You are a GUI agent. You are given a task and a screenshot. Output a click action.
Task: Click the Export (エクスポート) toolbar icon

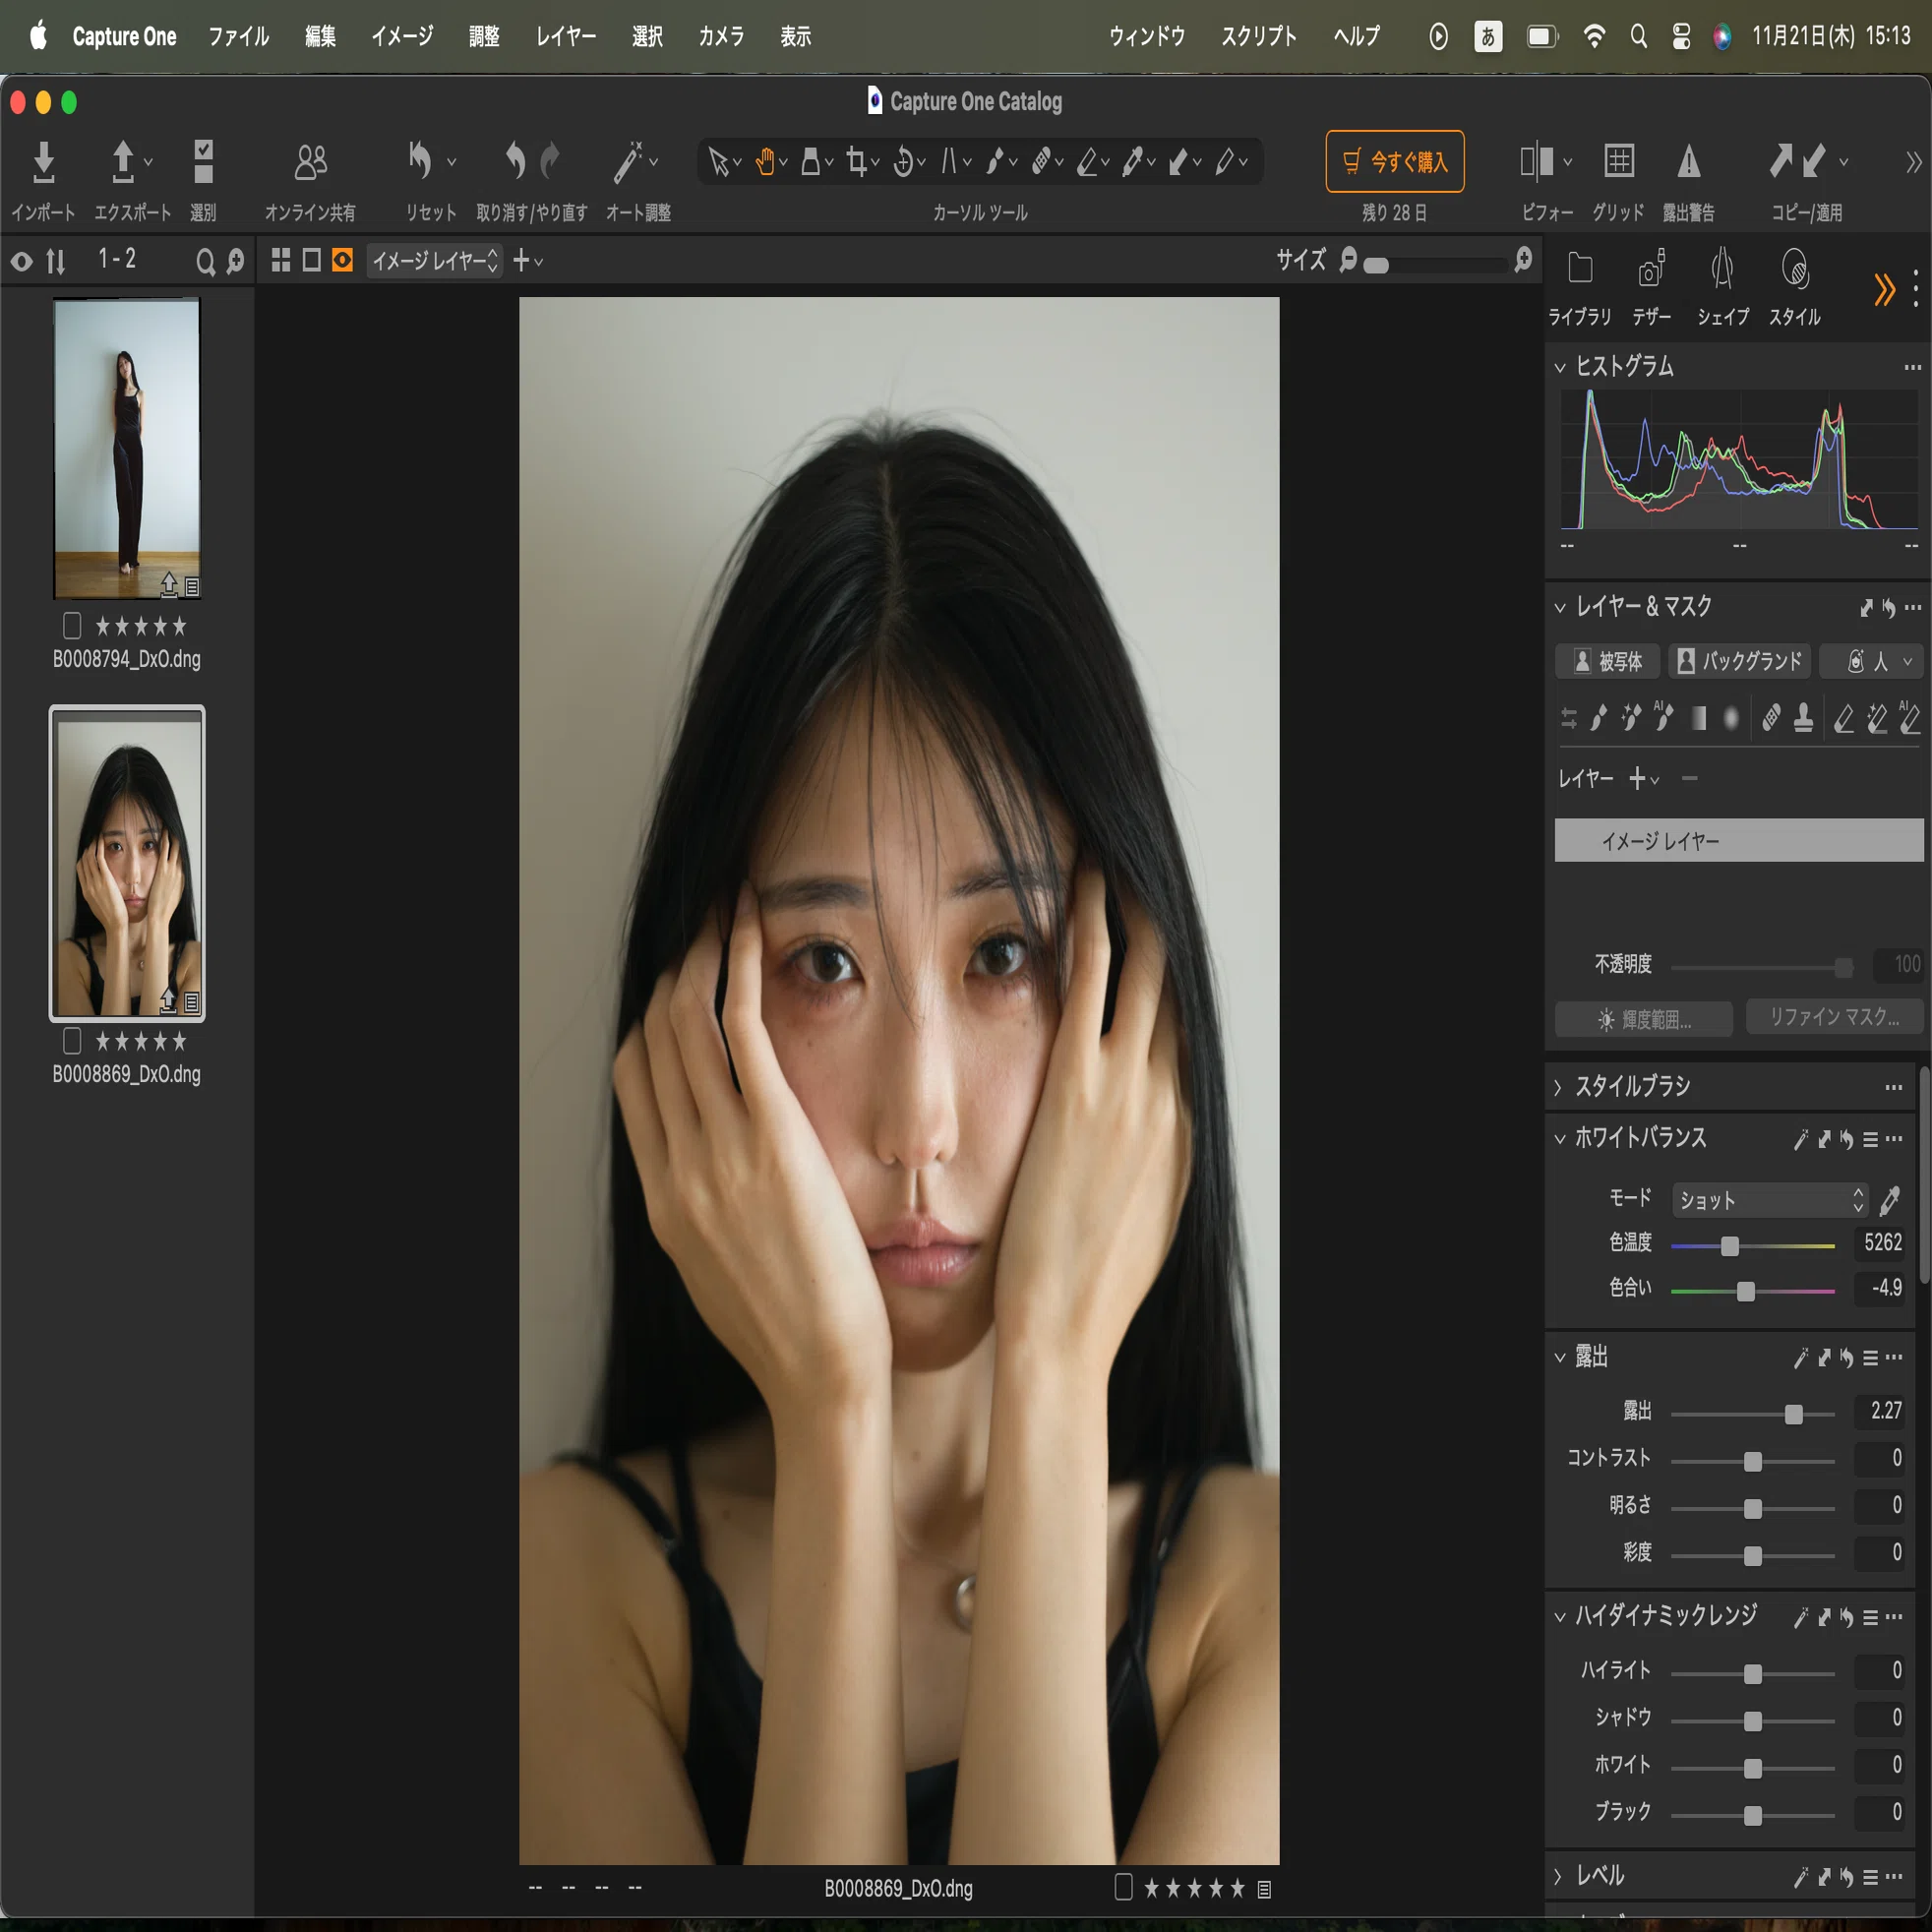(x=122, y=162)
